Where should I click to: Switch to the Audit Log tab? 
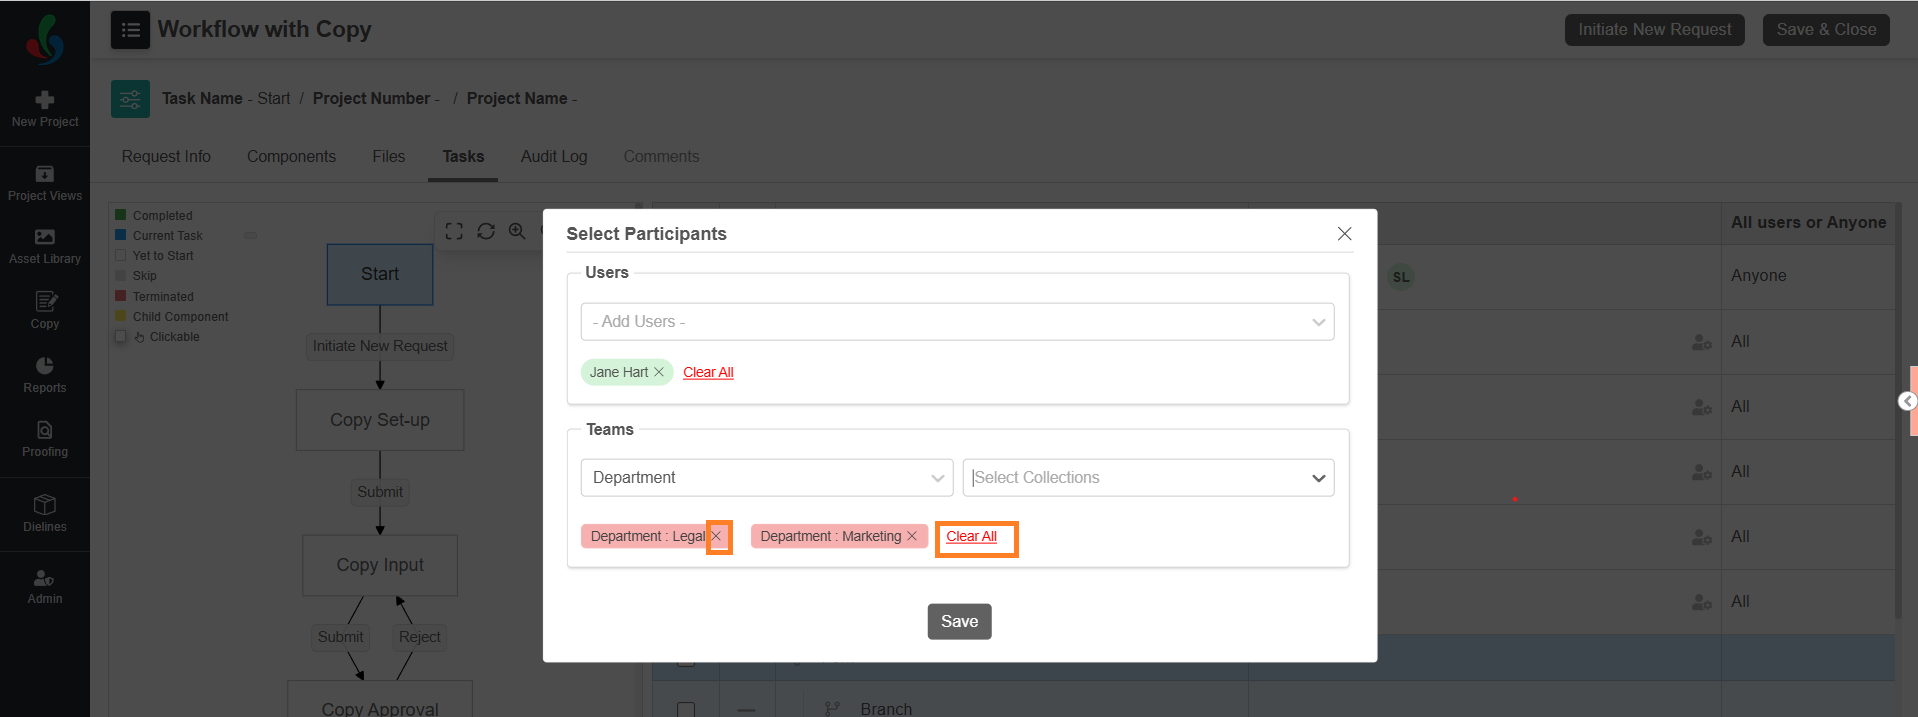554,157
